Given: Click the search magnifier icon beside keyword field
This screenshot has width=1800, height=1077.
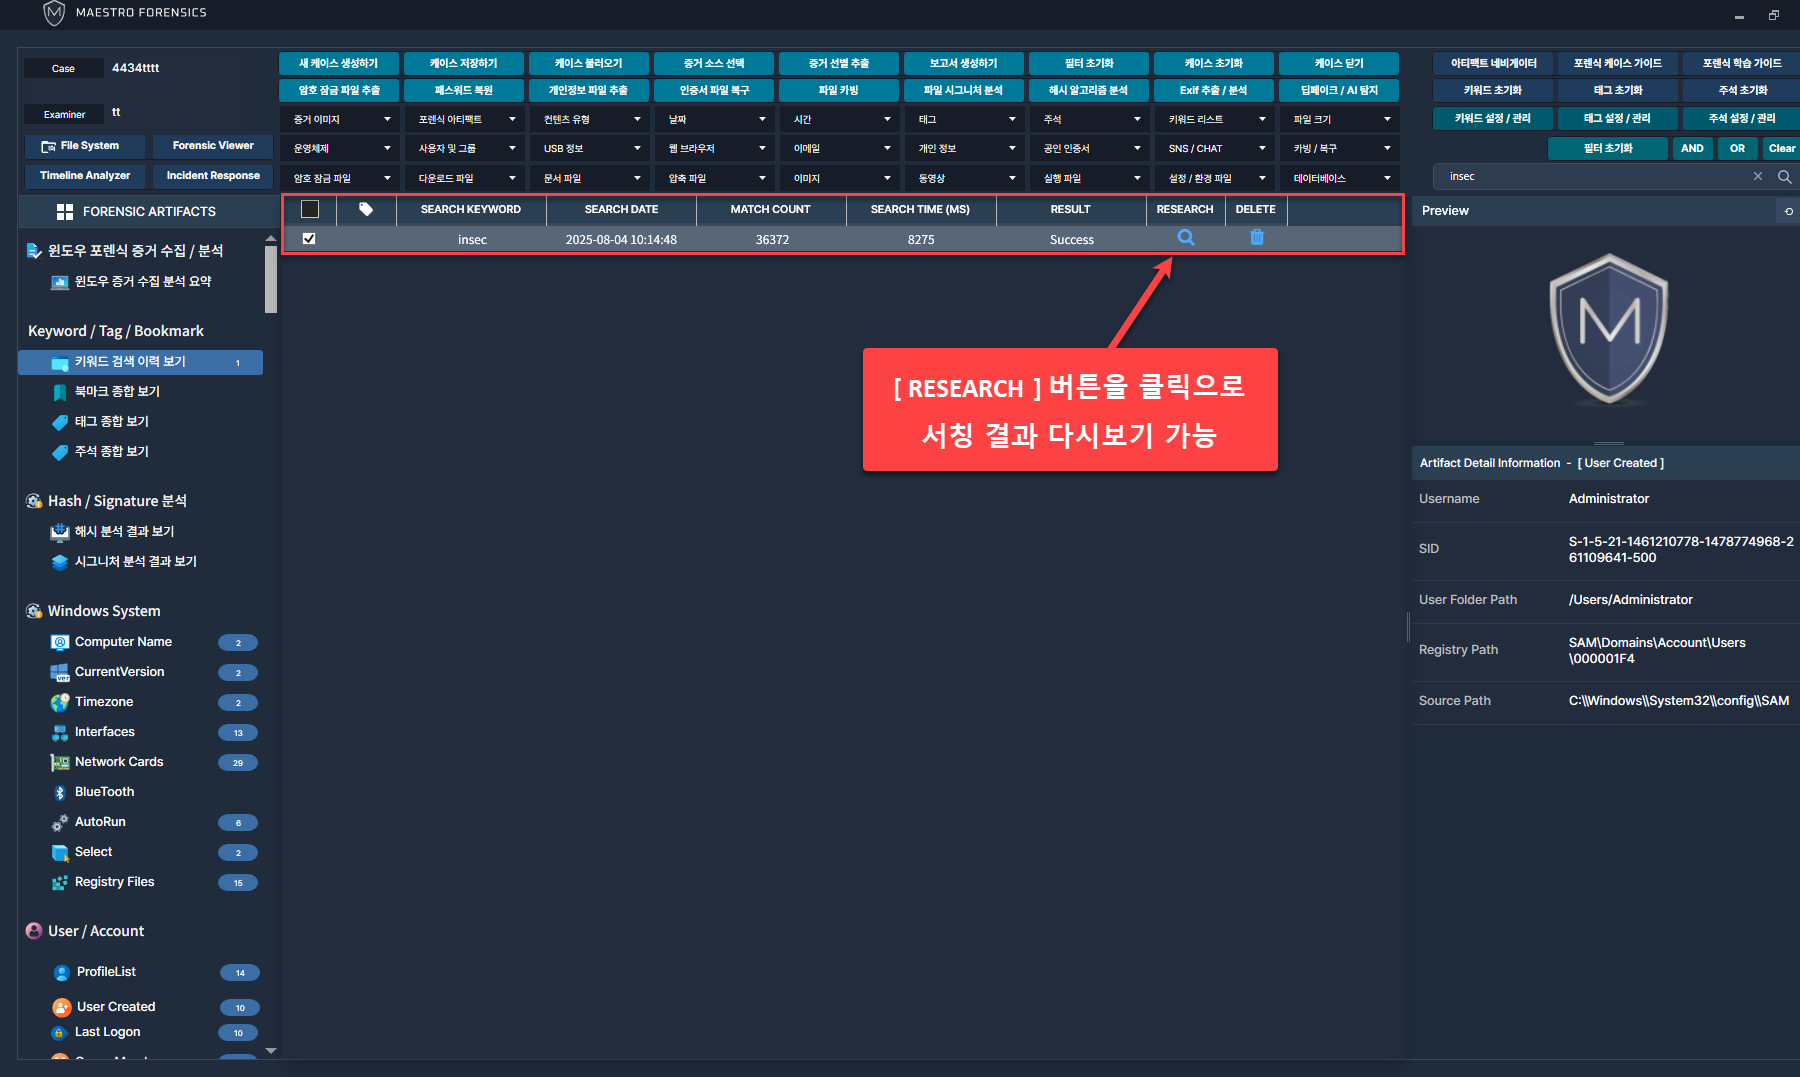Looking at the screenshot, I should [x=1784, y=177].
